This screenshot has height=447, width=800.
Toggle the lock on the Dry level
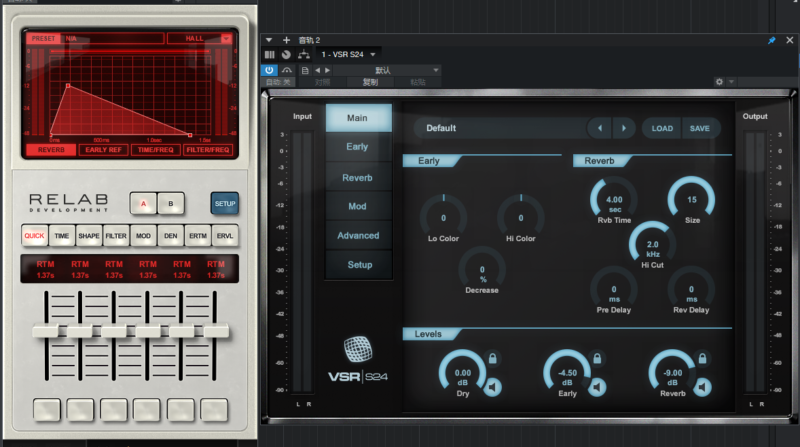[493, 358]
